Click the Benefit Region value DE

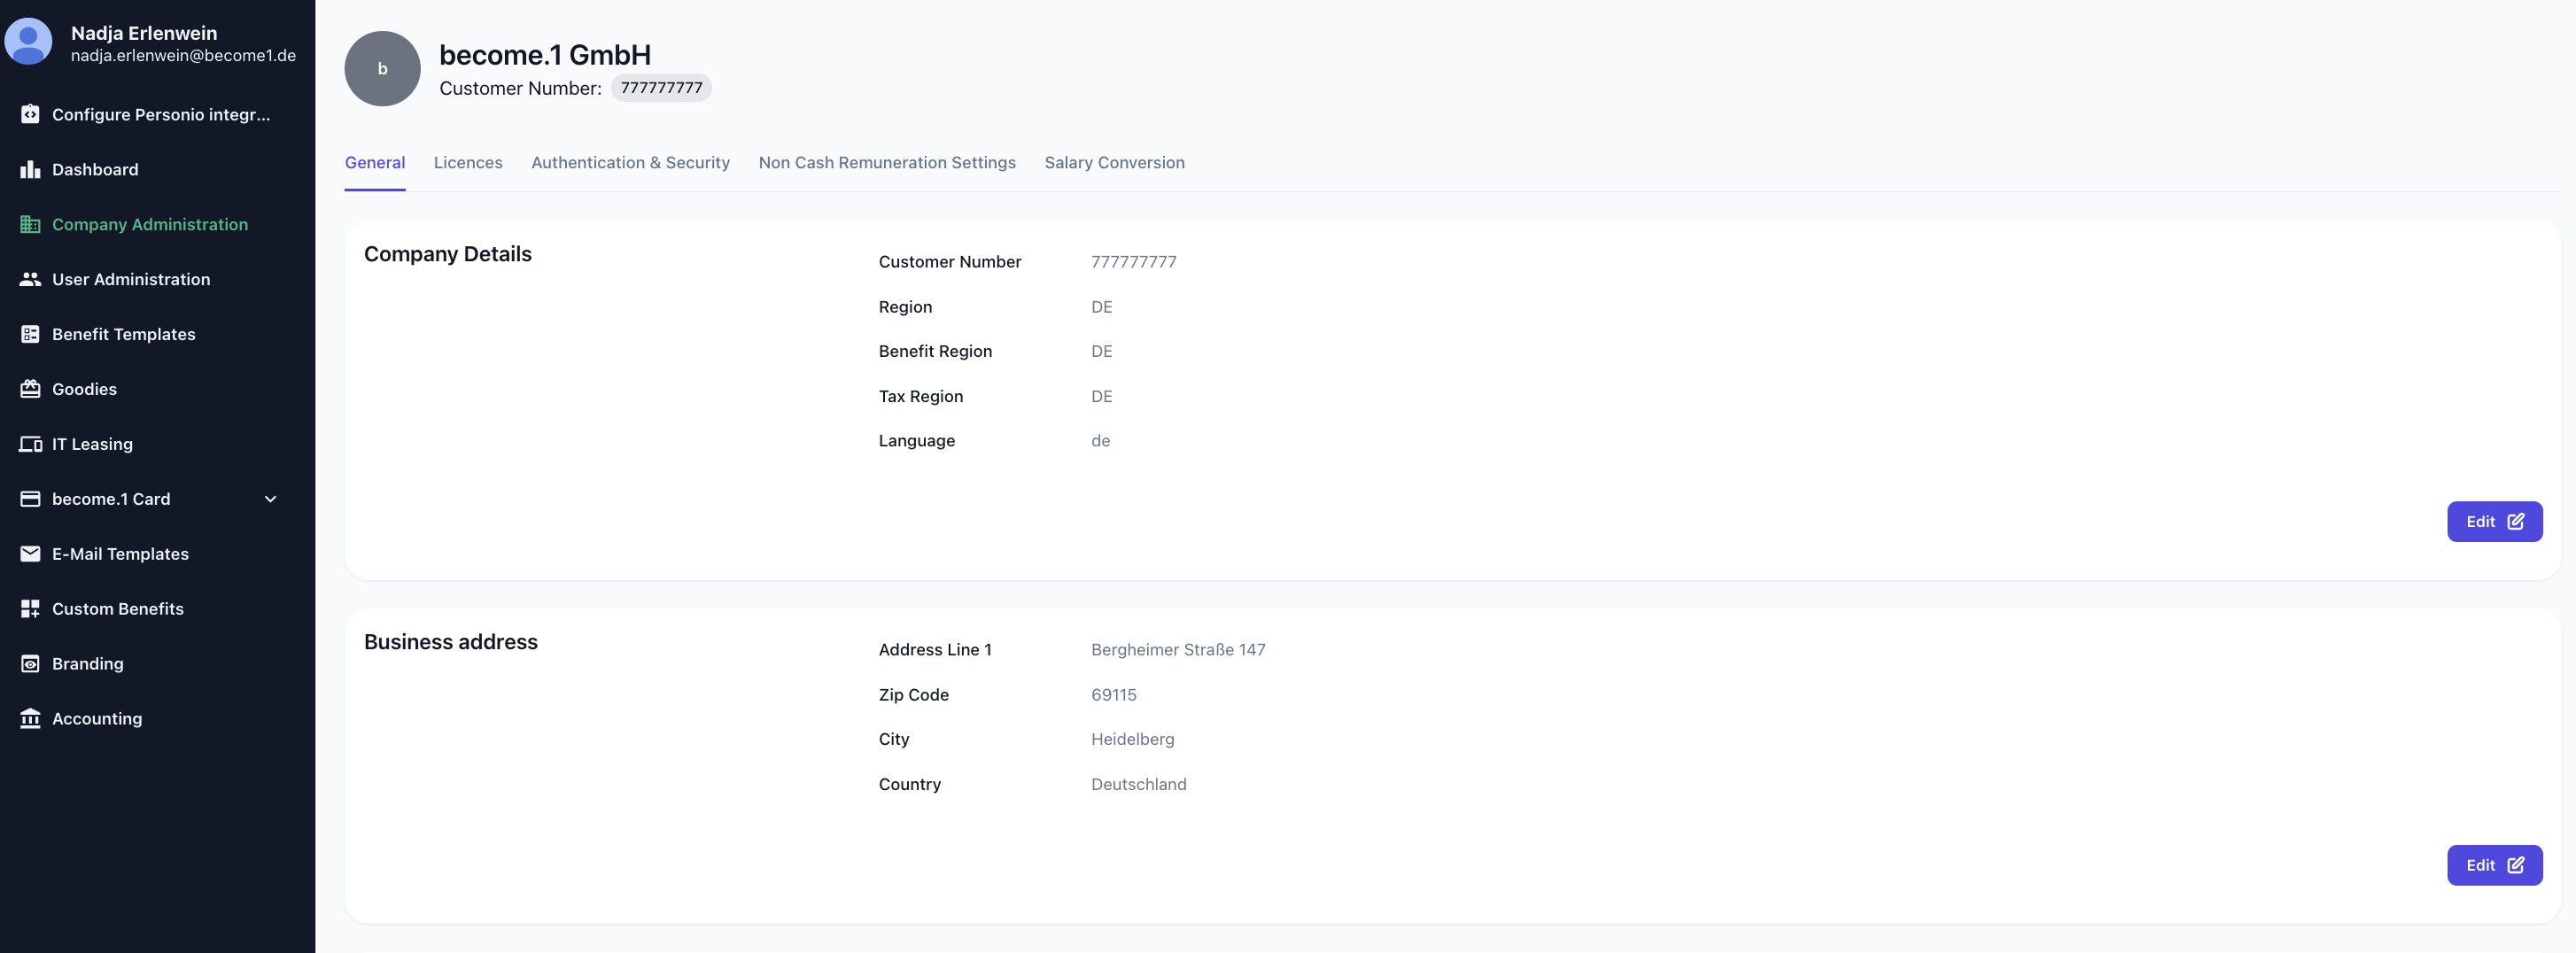(1101, 351)
